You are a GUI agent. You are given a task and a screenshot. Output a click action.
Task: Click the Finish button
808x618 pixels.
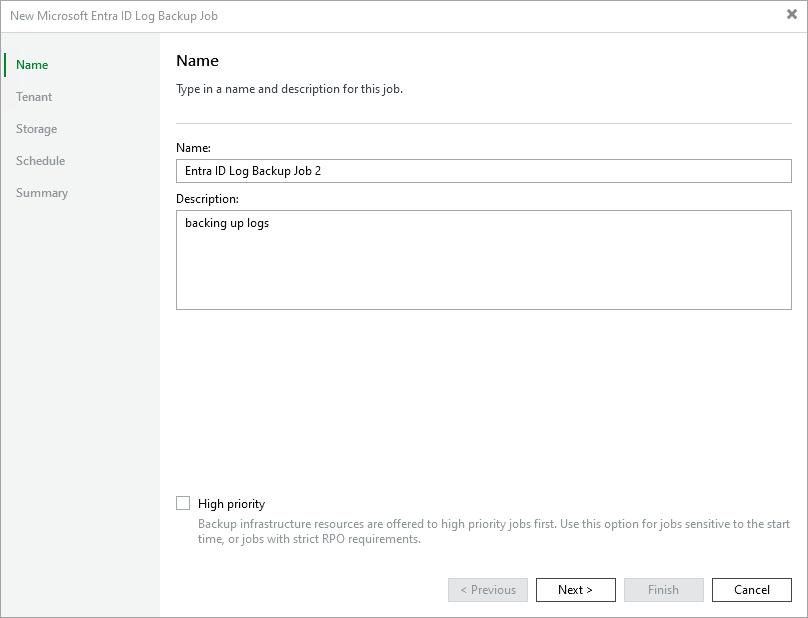click(x=663, y=590)
